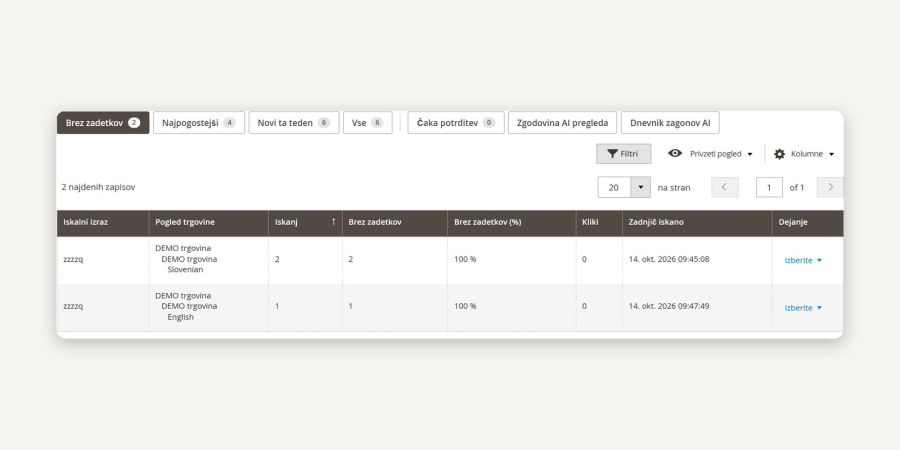Open Zgodovina AI pregleda tab
This screenshot has height=450, width=900.
coord(562,123)
